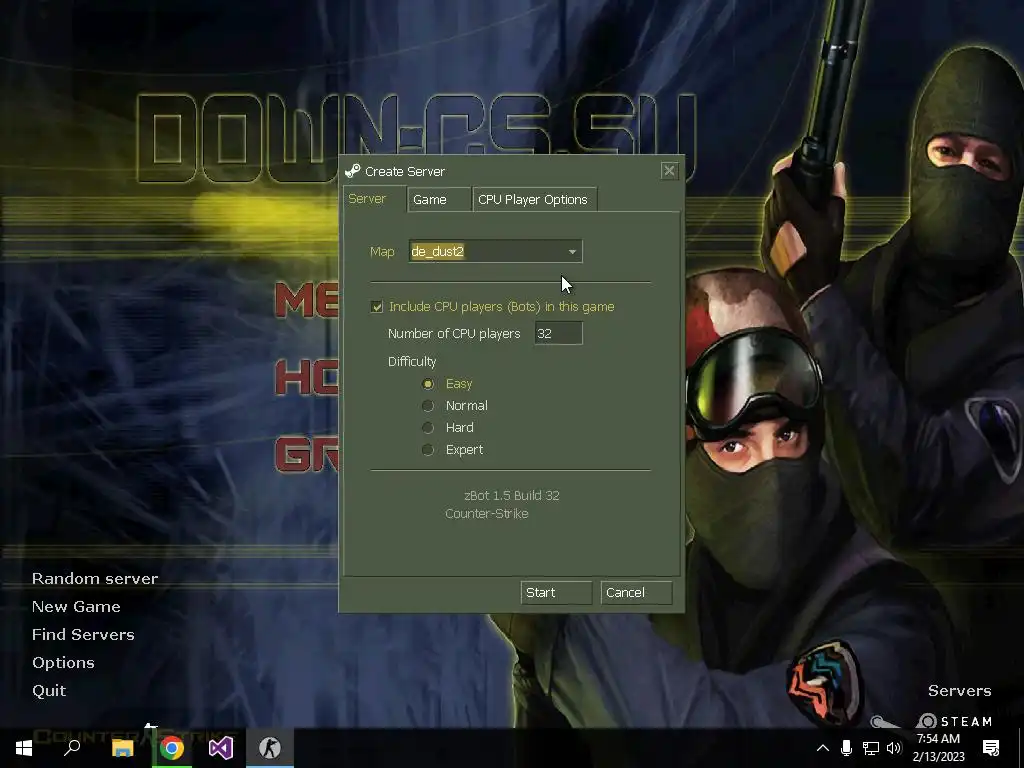The height and width of the screenshot is (768, 1024).
Task: Open the notification center icon
Action: 991,748
